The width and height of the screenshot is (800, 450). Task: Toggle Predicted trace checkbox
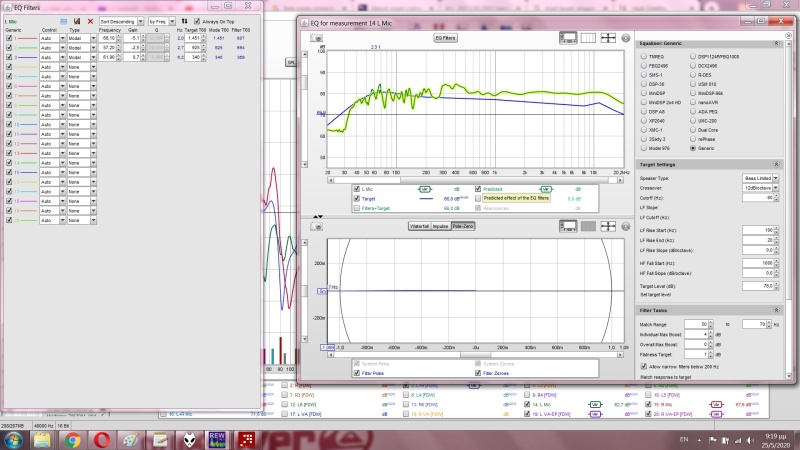[478, 189]
